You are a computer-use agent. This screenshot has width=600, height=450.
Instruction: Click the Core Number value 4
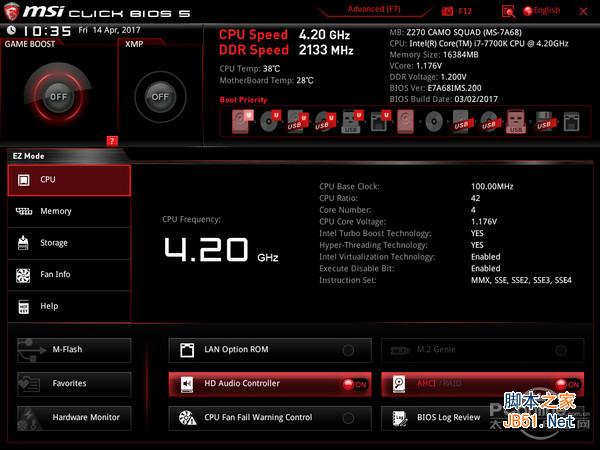[473, 210]
